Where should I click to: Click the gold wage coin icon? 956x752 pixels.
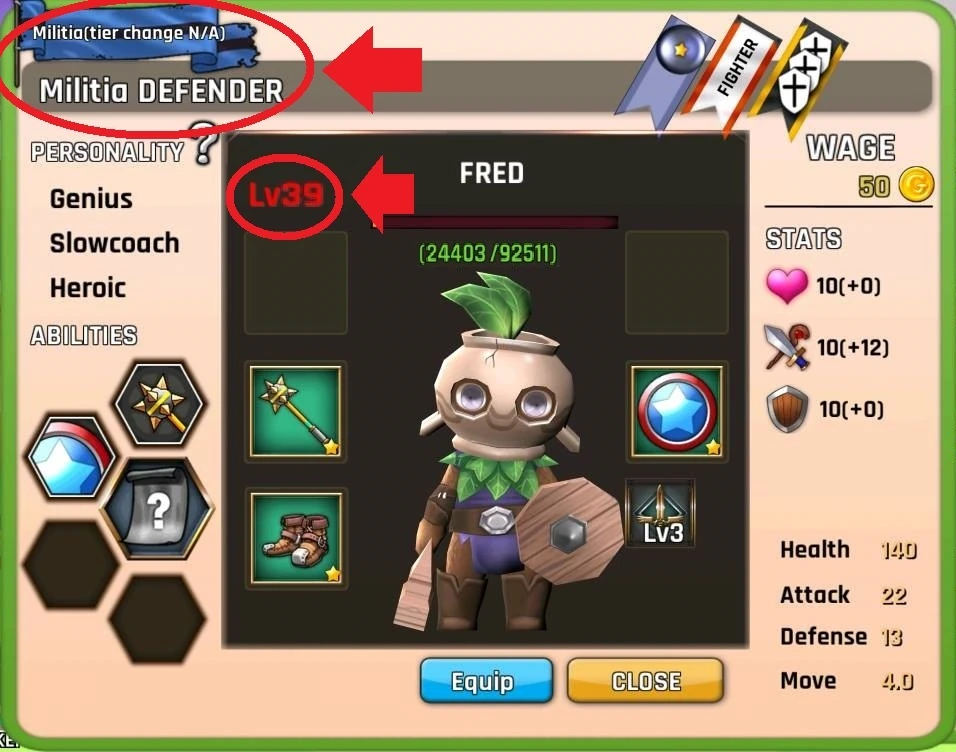[x=916, y=185]
